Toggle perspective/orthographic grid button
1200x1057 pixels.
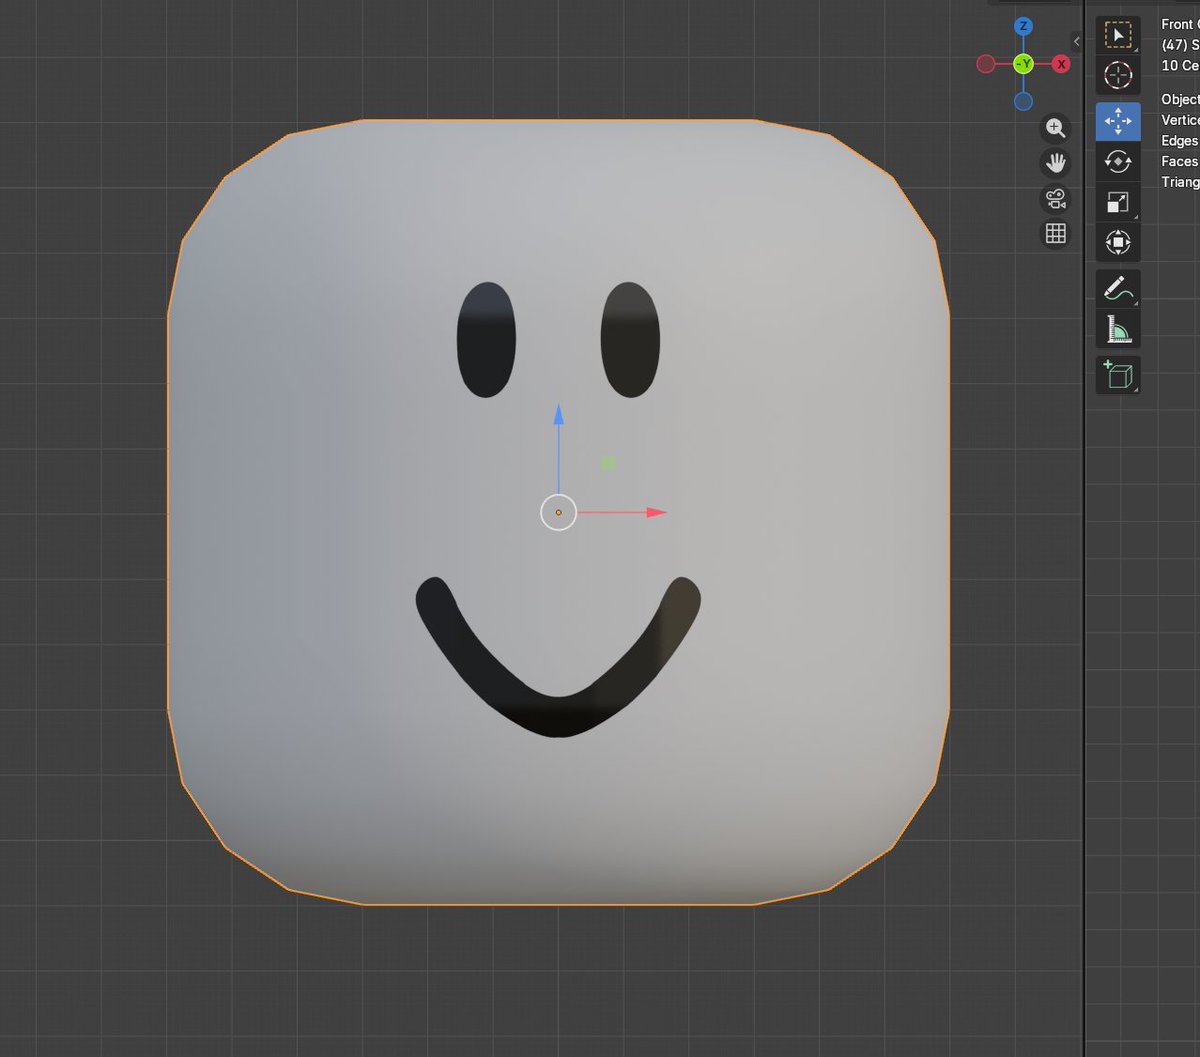tap(1055, 233)
